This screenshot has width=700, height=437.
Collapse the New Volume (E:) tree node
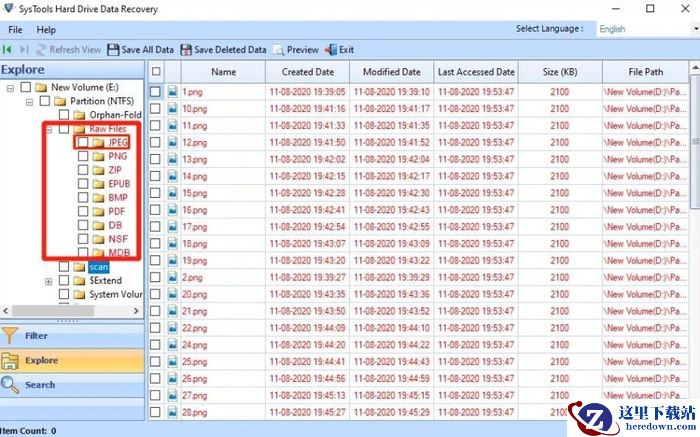pos(10,88)
